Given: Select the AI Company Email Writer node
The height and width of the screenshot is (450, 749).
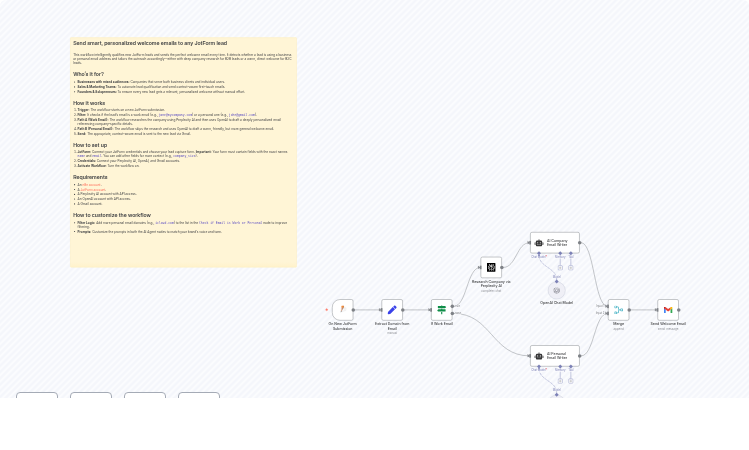Looking at the screenshot, I should [x=555, y=242].
